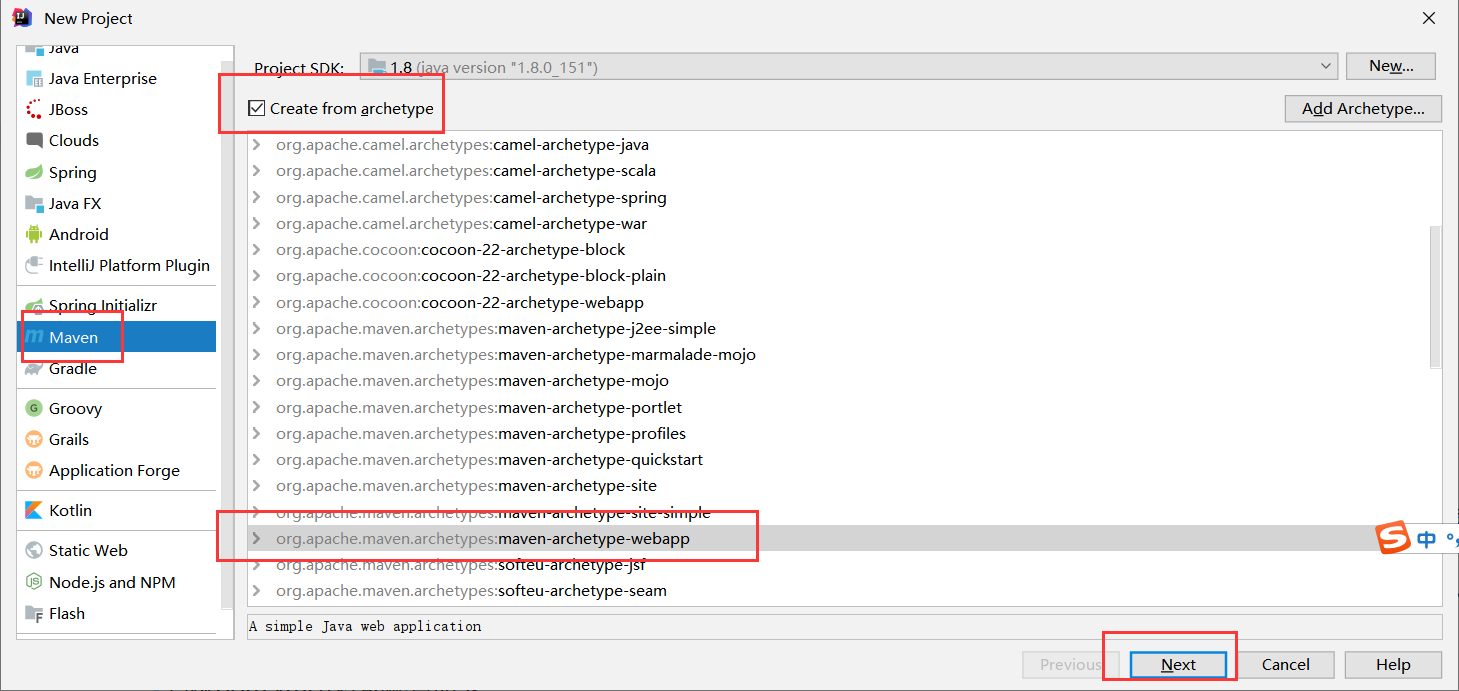
Task: Click description 'A simple Java web application'
Action: (x=365, y=627)
